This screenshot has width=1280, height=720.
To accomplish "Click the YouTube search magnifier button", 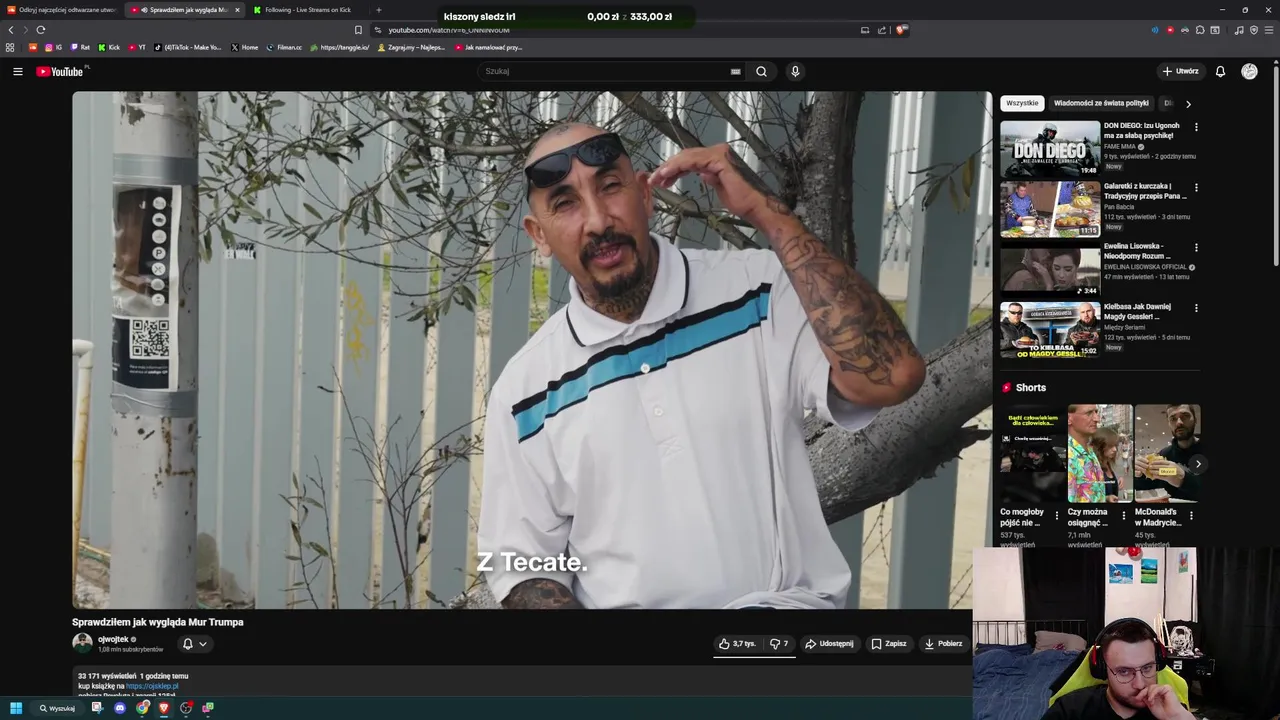I will (x=761, y=71).
